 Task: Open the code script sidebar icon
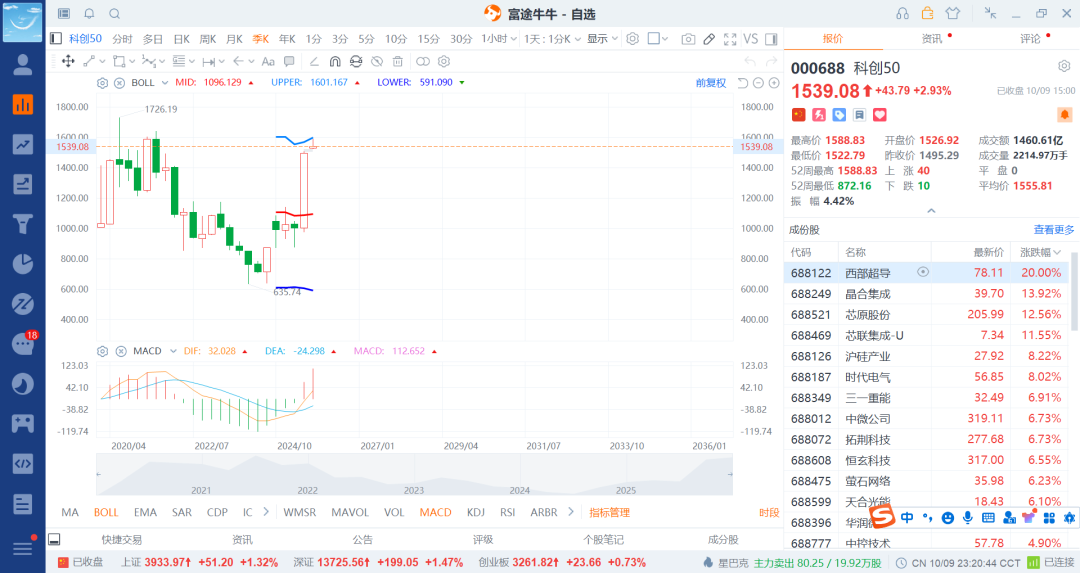pyautogui.click(x=23, y=463)
